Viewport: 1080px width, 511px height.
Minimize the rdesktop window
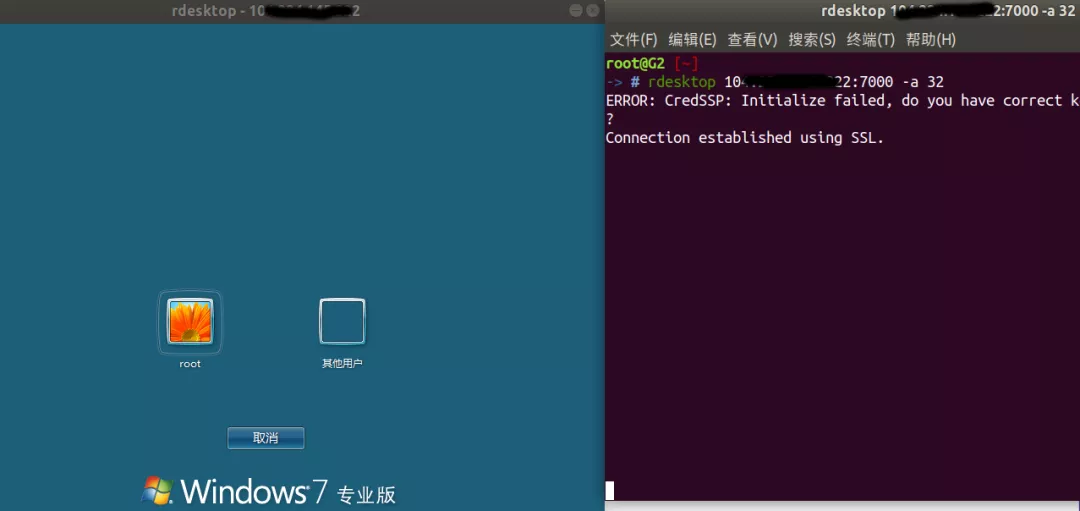click(576, 11)
